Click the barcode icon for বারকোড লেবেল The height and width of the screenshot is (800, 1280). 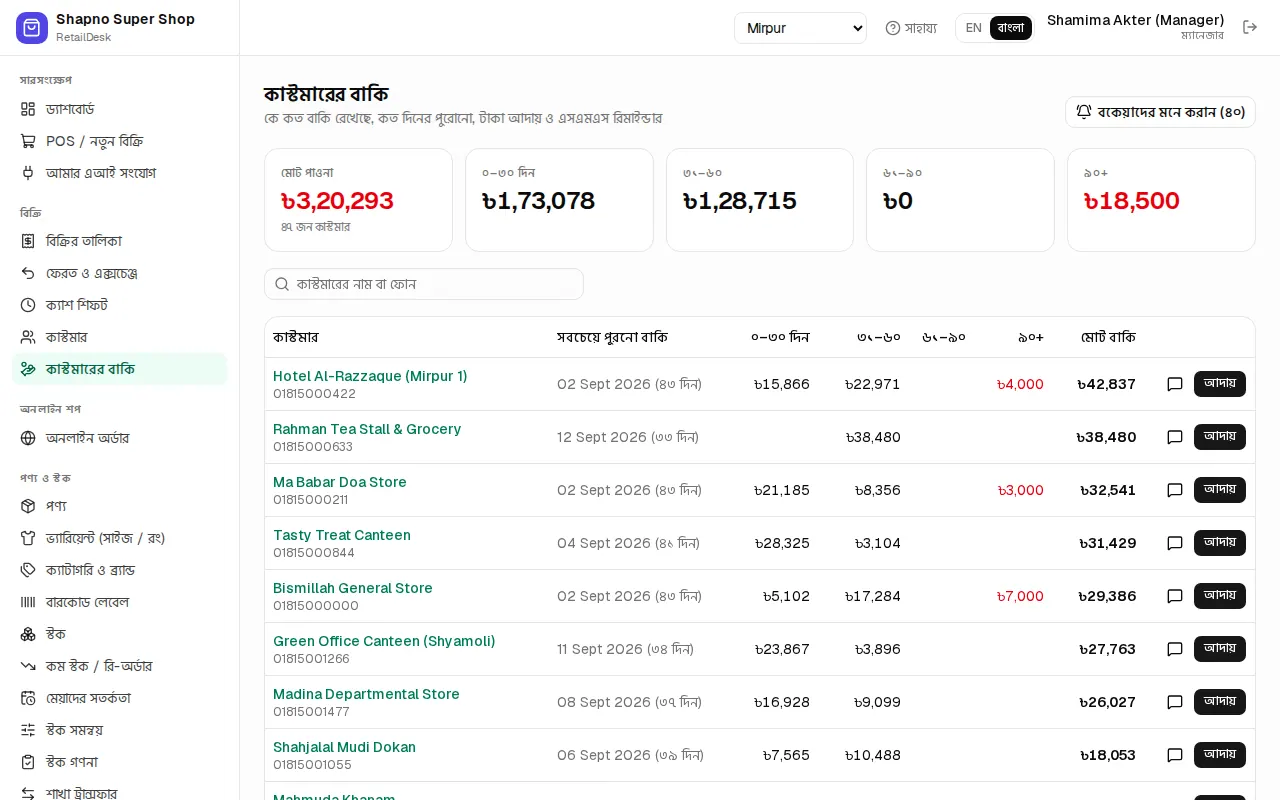(28, 602)
